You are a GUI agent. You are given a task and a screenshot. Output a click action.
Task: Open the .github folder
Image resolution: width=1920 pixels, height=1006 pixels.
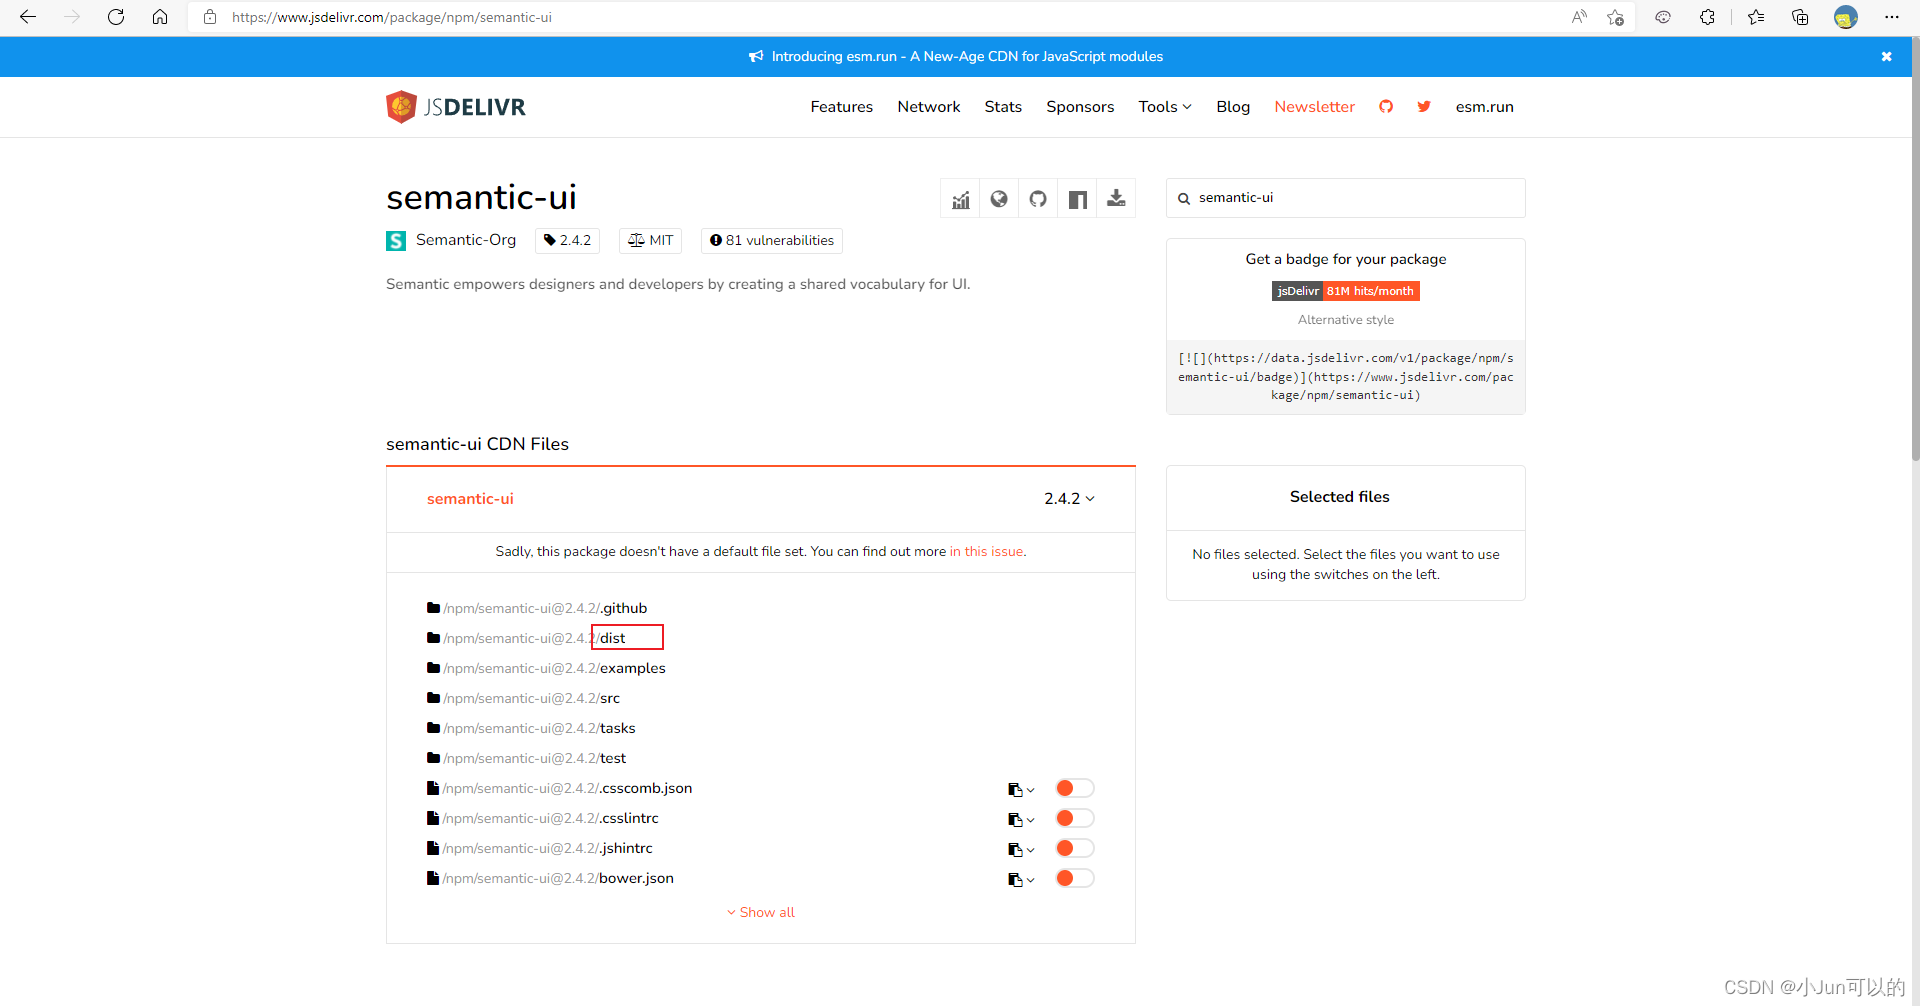(x=537, y=608)
